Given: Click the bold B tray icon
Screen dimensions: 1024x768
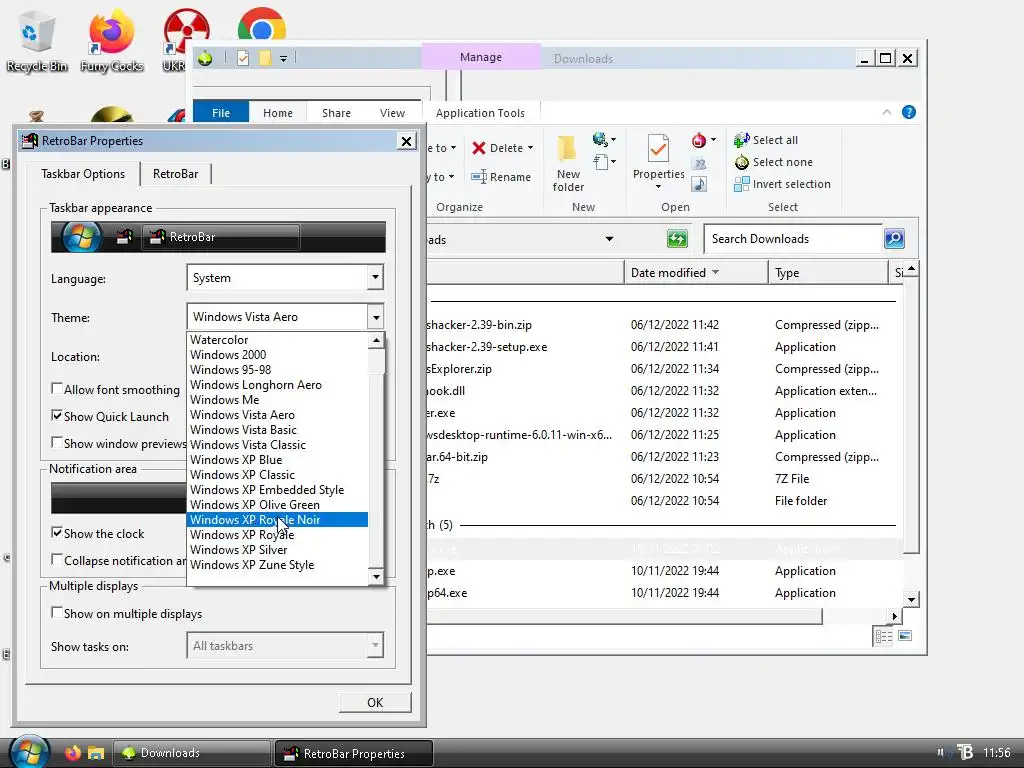Looking at the screenshot, I should point(965,752).
